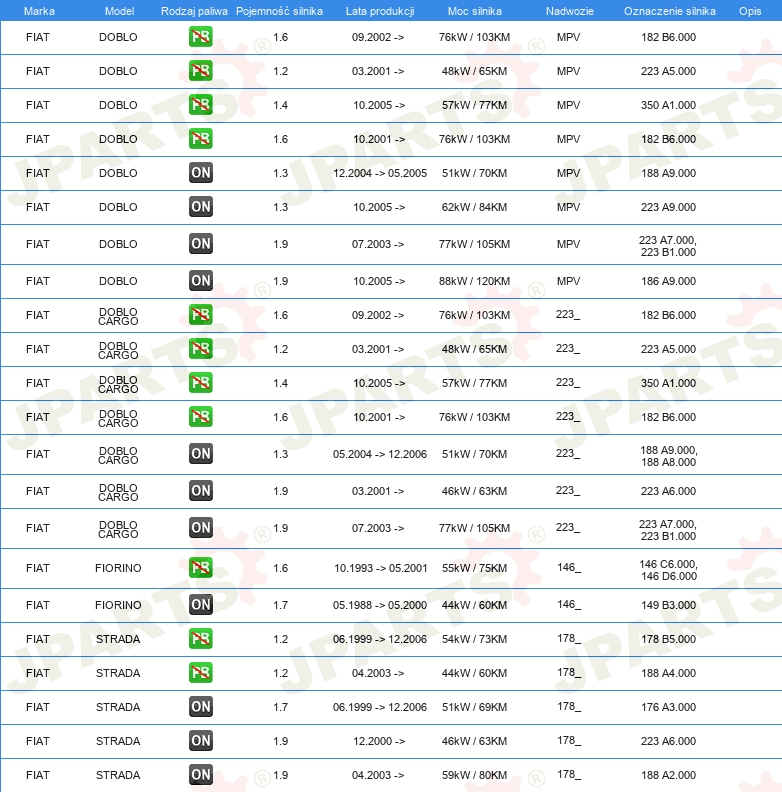The width and height of the screenshot is (782, 792).
Task: Click the Marka column header
Action: (39, 11)
